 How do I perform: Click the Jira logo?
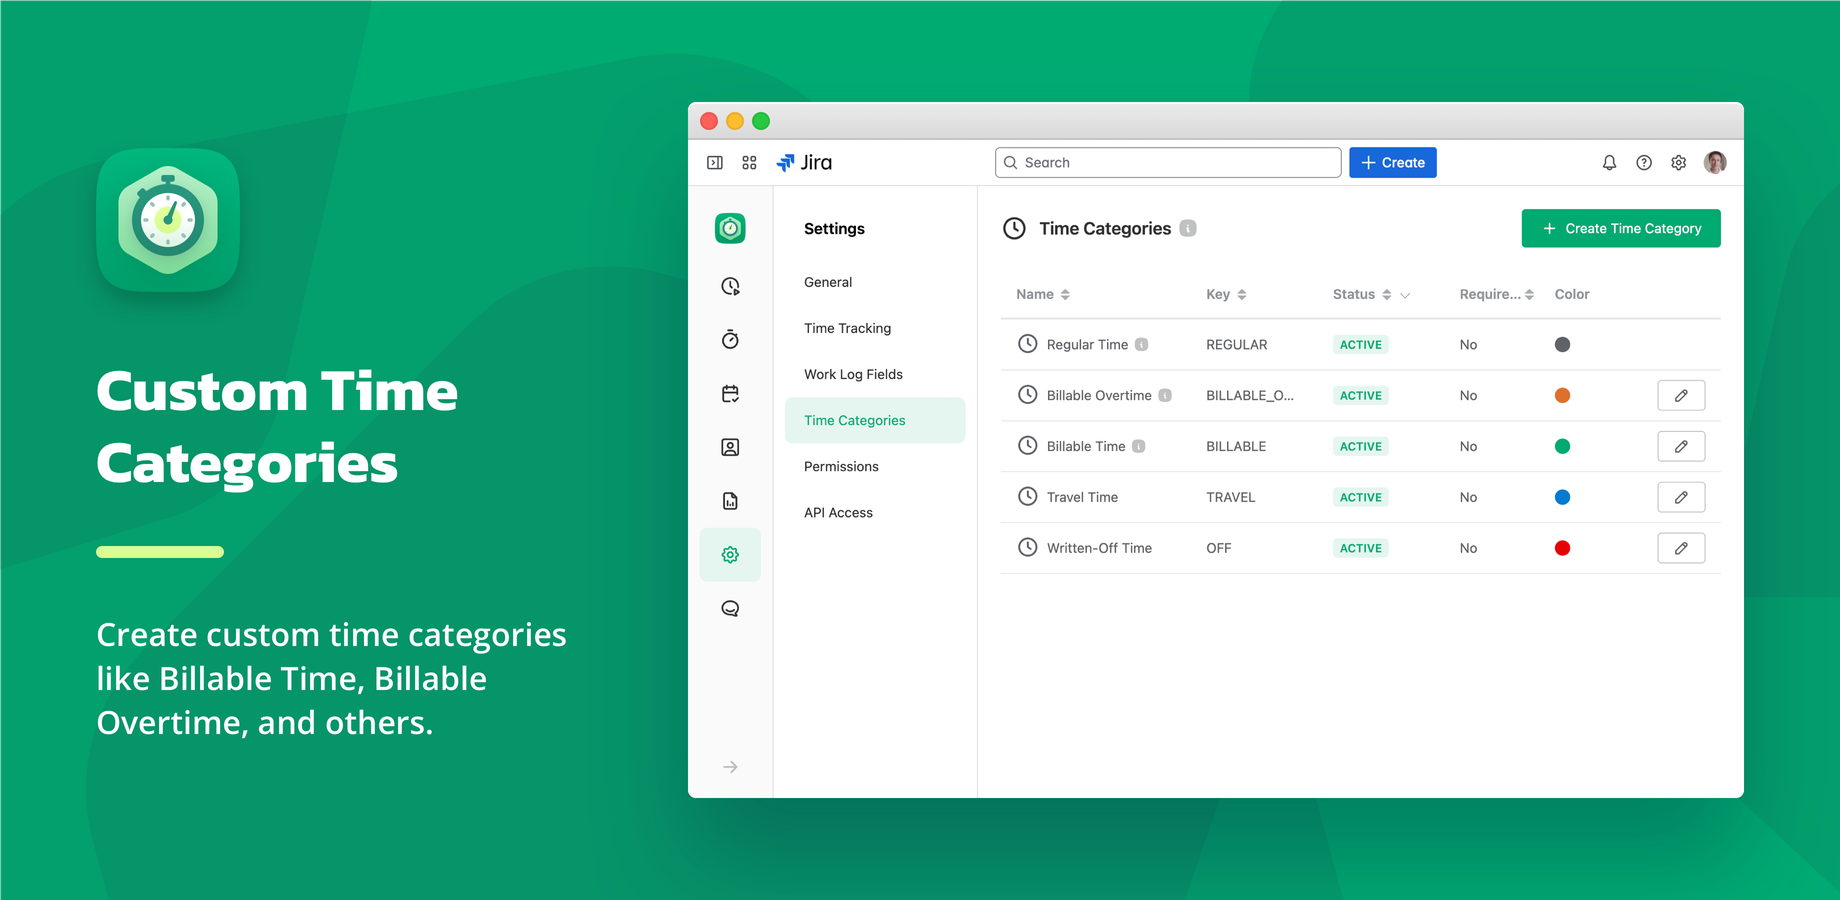point(804,163)
